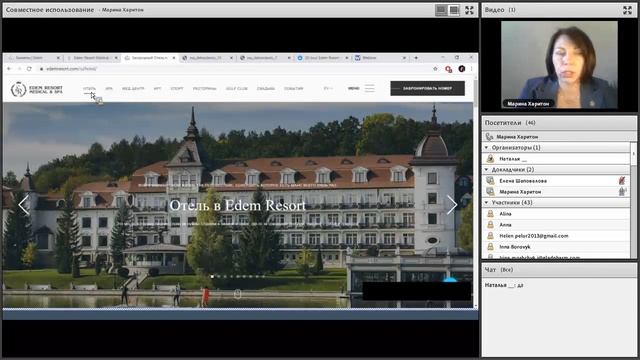
Task: Click presenter icon next to Елена Шаповалова
Action: click(490, 180)
